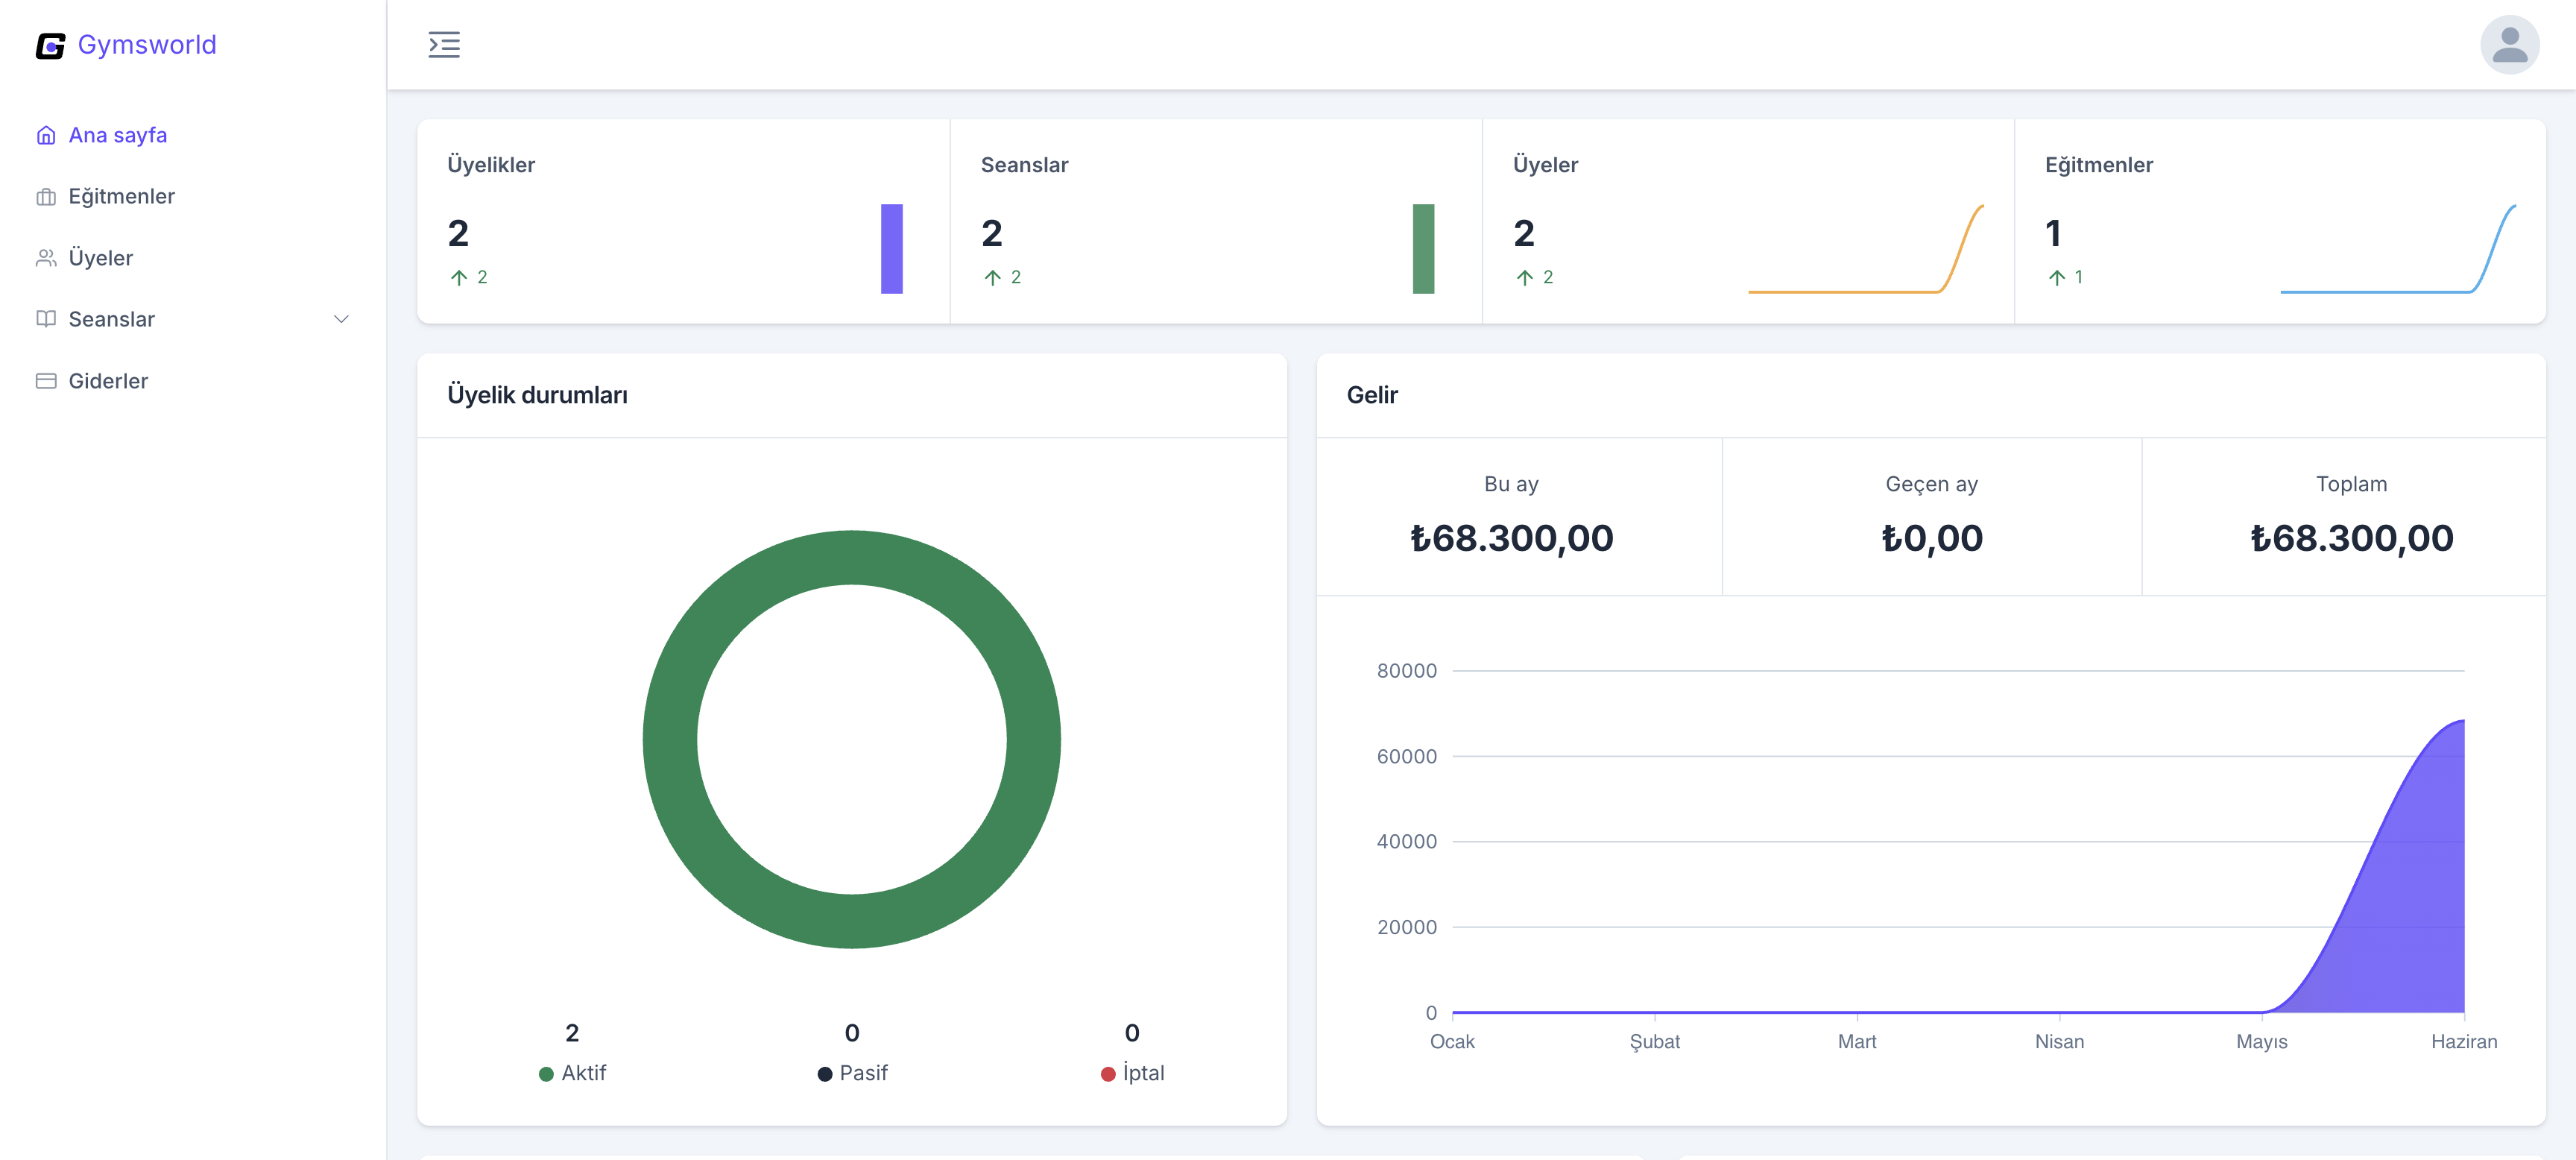This screenshot has height=1160, width=2576.
Task: Collapse sidebar with the menu fold icon
Action: pos(444,45)
